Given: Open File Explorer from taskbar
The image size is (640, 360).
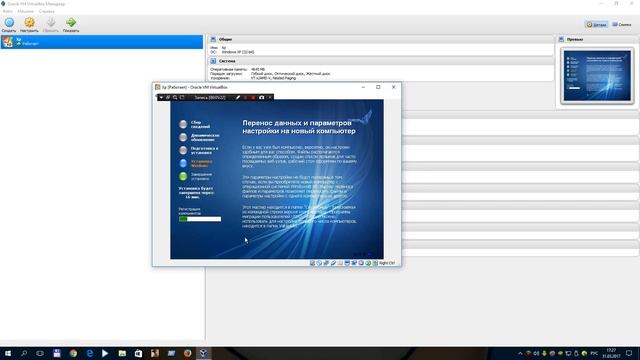Looking at the screenshot, I should pyautogui.click(x=122, y=353).
